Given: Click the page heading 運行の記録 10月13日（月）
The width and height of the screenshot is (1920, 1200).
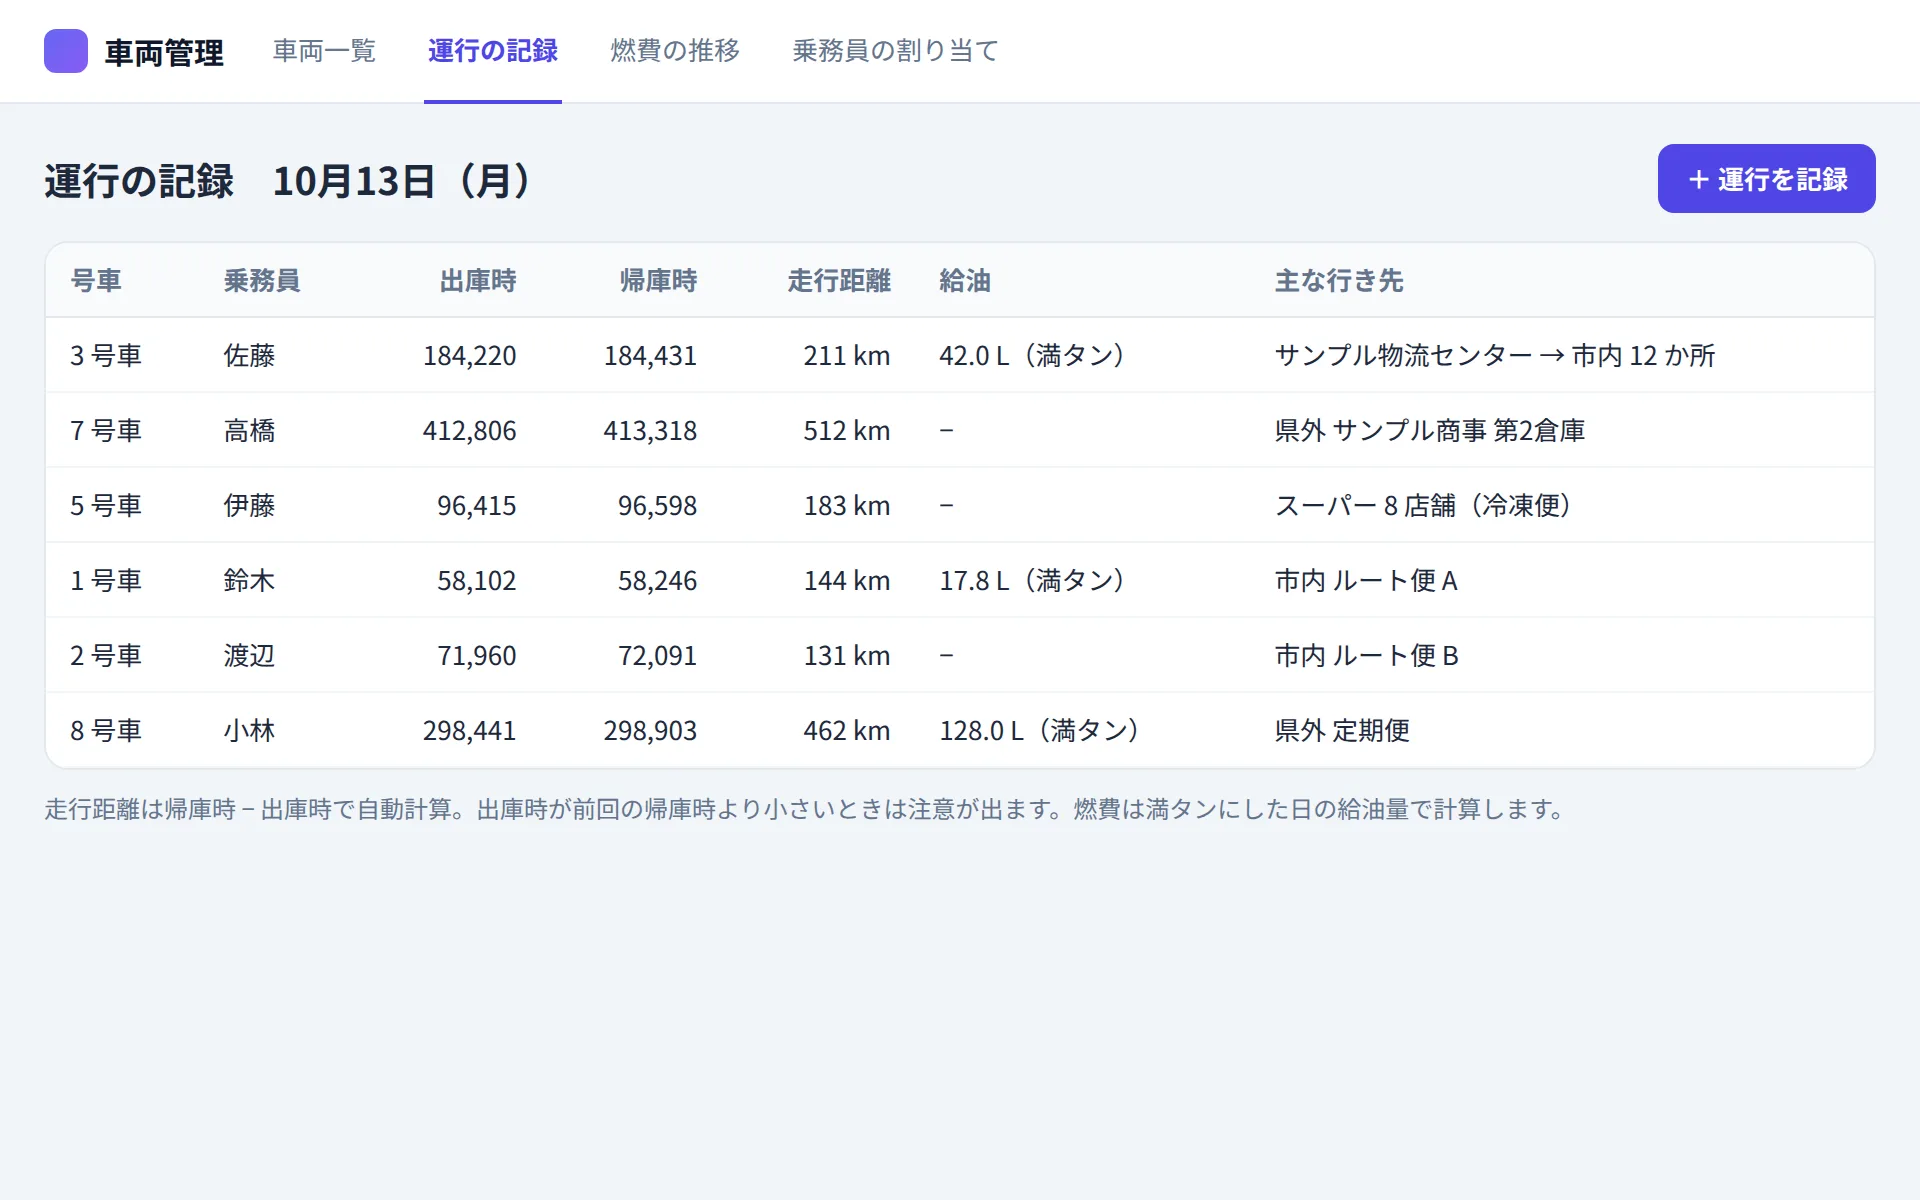Looking at the screenshot, I should click(290, 181).
